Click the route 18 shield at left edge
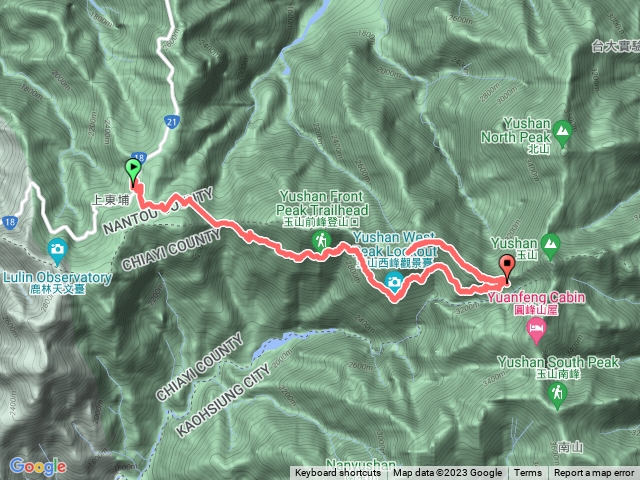Image resolution: width=640 pixels, height=480 pixels. coord(10,222)
